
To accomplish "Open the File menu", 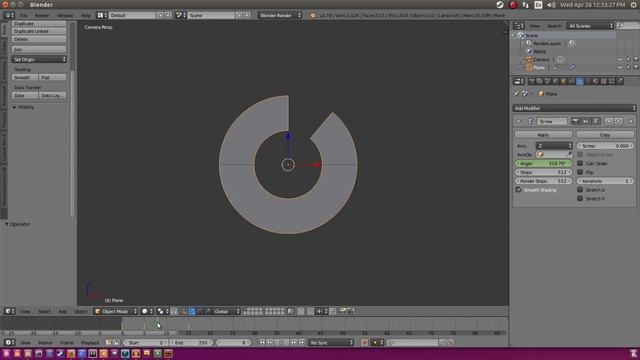I will (24, 15).
